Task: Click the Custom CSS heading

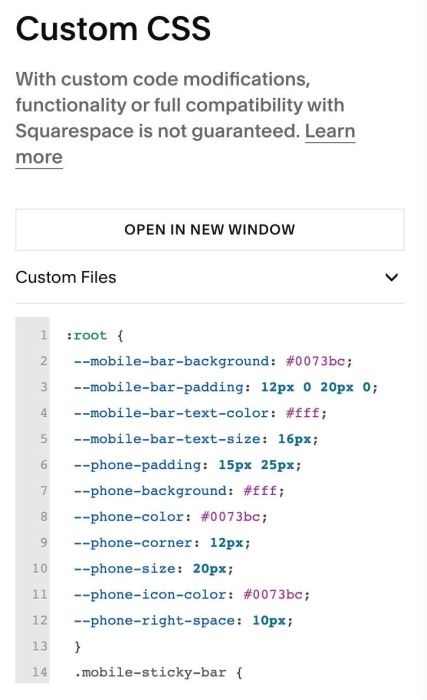Action: click(x=113, y=29)
